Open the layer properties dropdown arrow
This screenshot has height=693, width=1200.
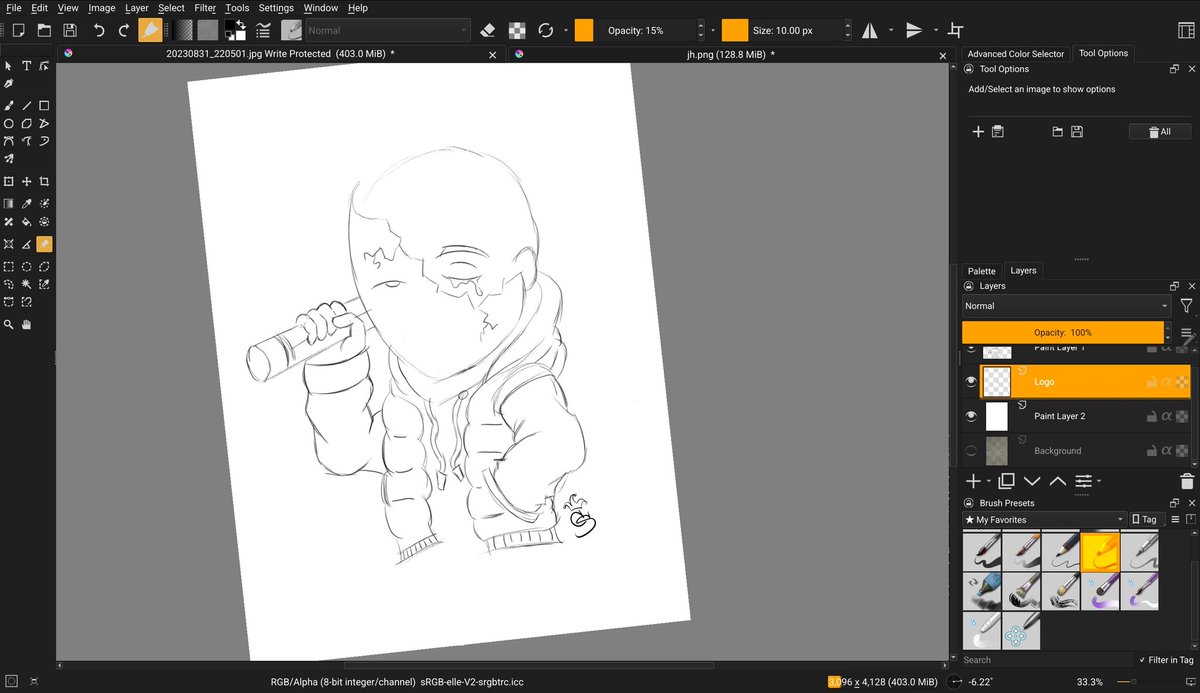click(x=1099, y=482)
